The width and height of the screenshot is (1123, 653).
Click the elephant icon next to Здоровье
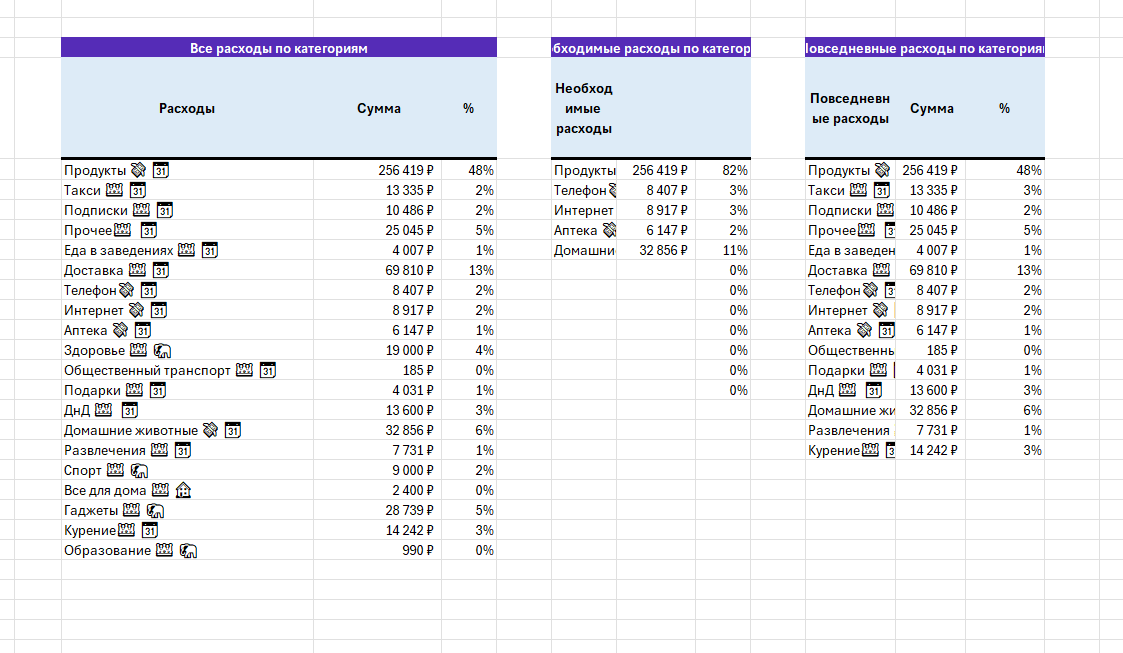coord(163,350)
